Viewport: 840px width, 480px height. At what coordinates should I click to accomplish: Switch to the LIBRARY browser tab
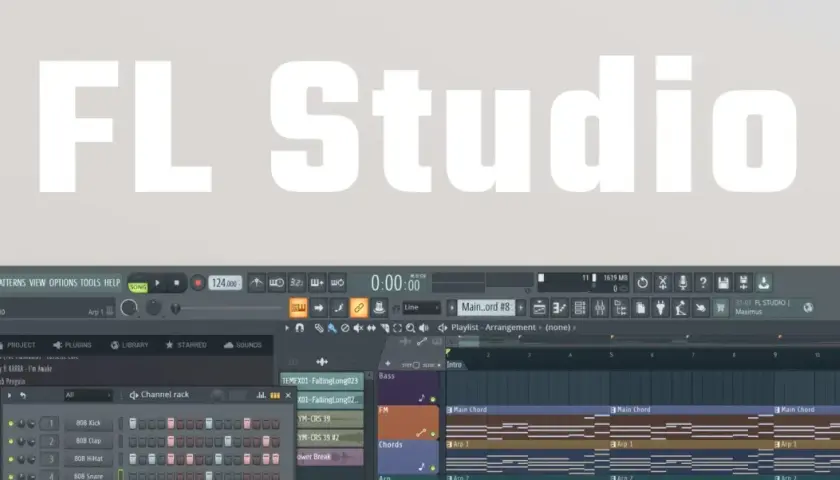click(x=129, y=345)
